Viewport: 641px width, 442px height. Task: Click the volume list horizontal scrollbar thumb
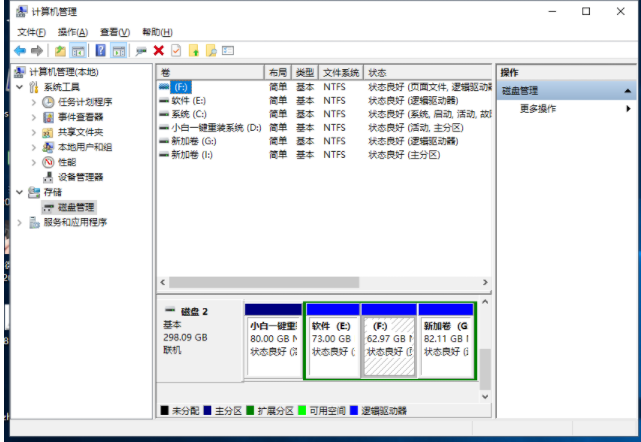[264, 283]
